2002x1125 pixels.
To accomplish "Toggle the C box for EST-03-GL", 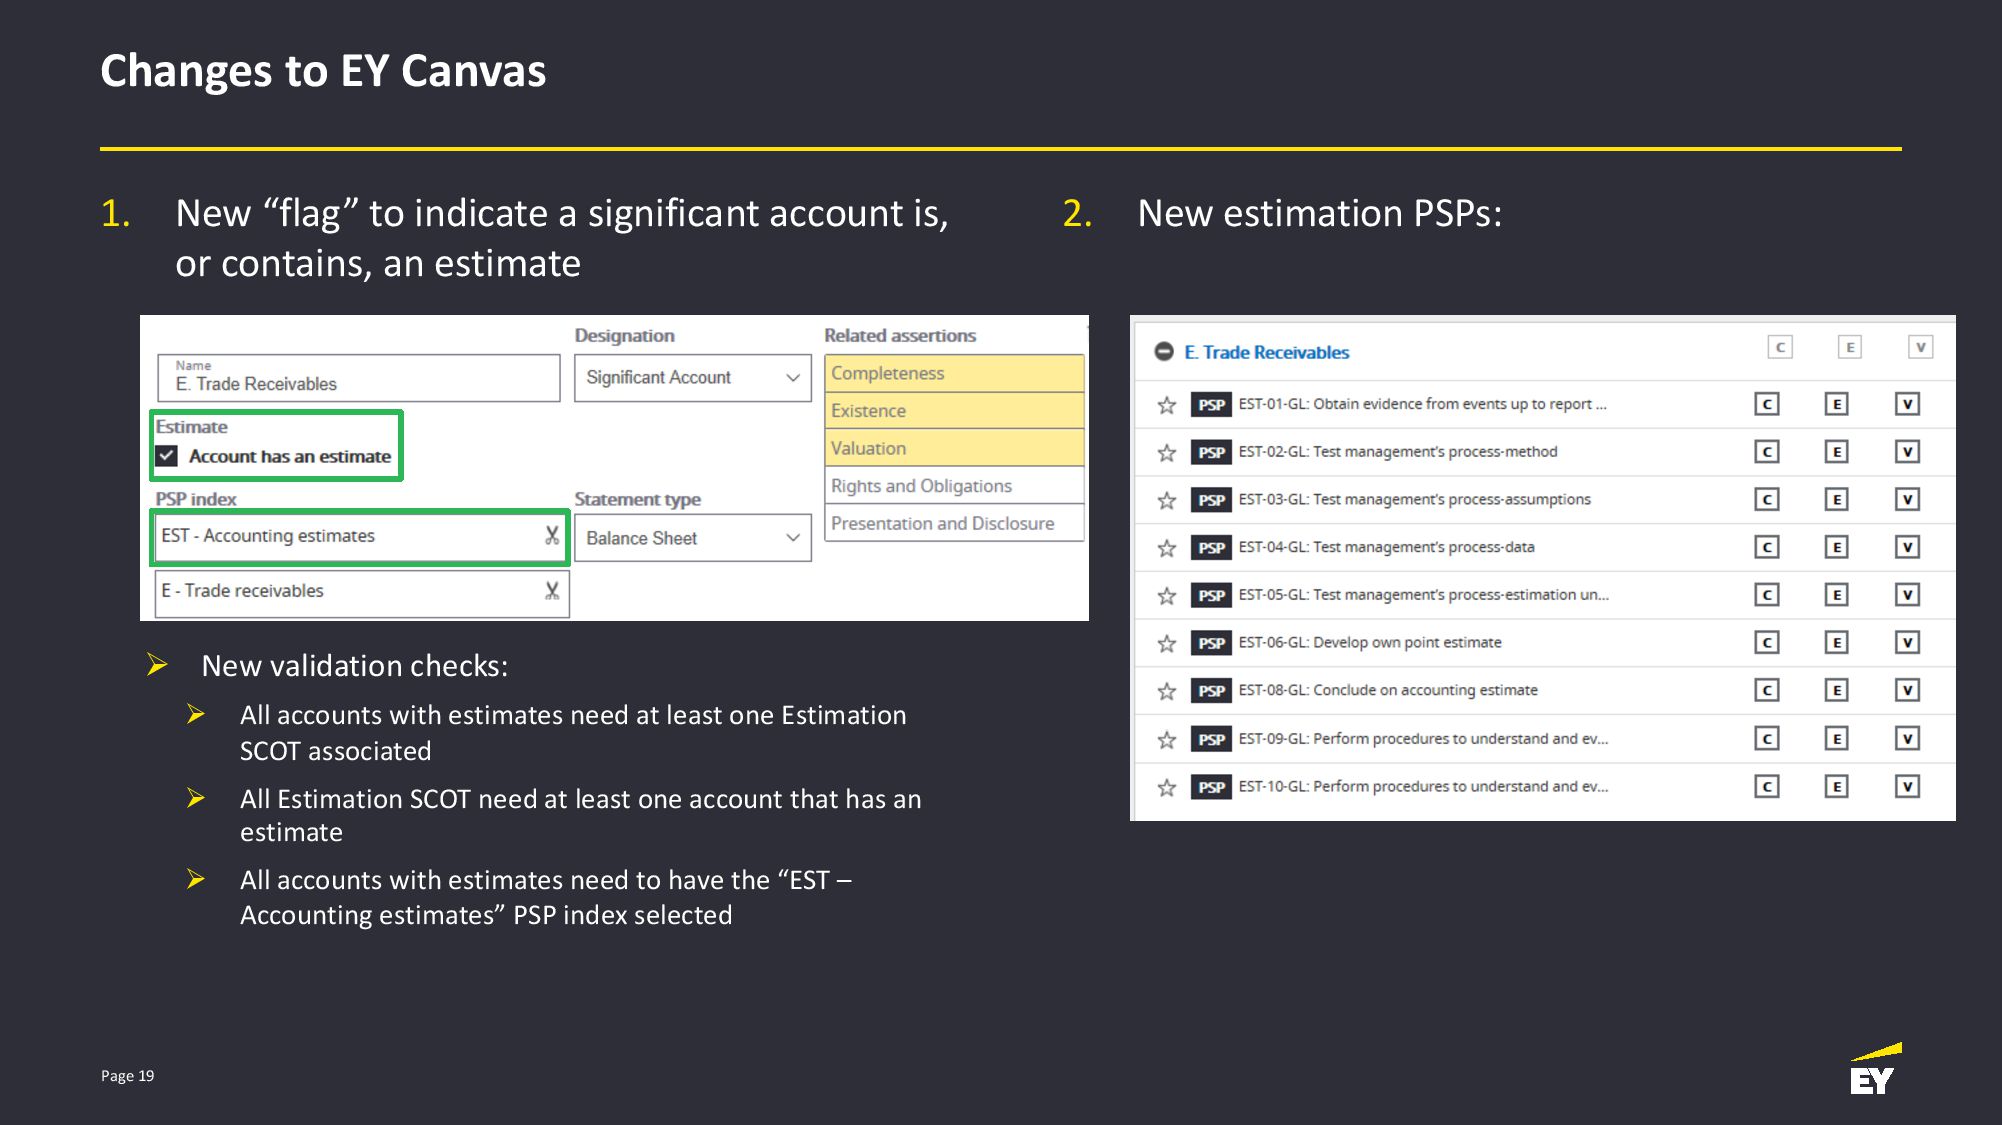I will [x=1767, y=499].
